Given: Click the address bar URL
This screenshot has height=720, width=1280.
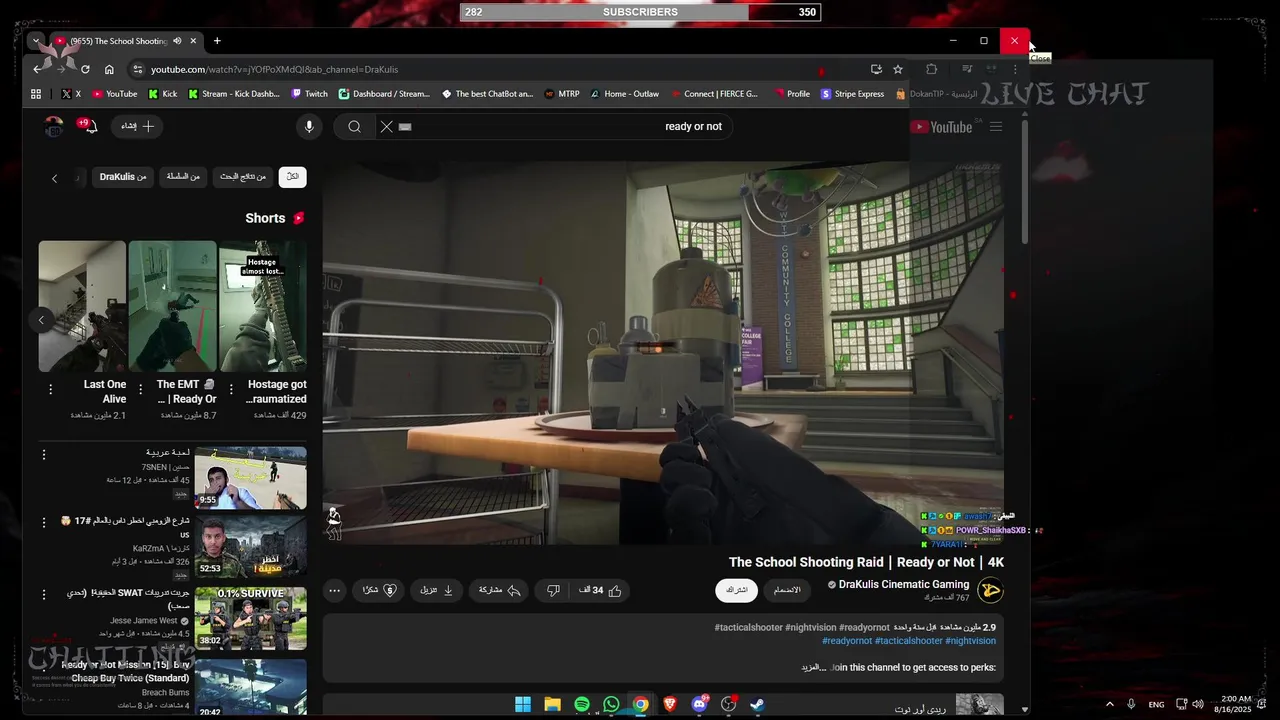Looking at the screenshot, I should (x=275, y=69).
